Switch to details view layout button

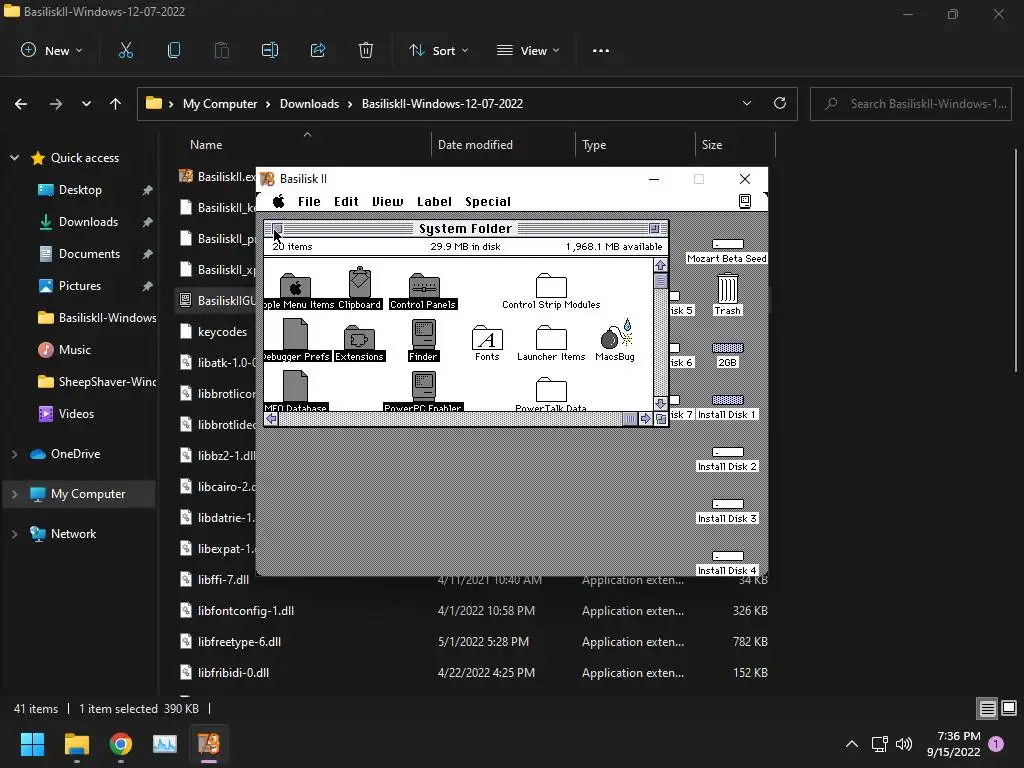(x=987, y=709)
